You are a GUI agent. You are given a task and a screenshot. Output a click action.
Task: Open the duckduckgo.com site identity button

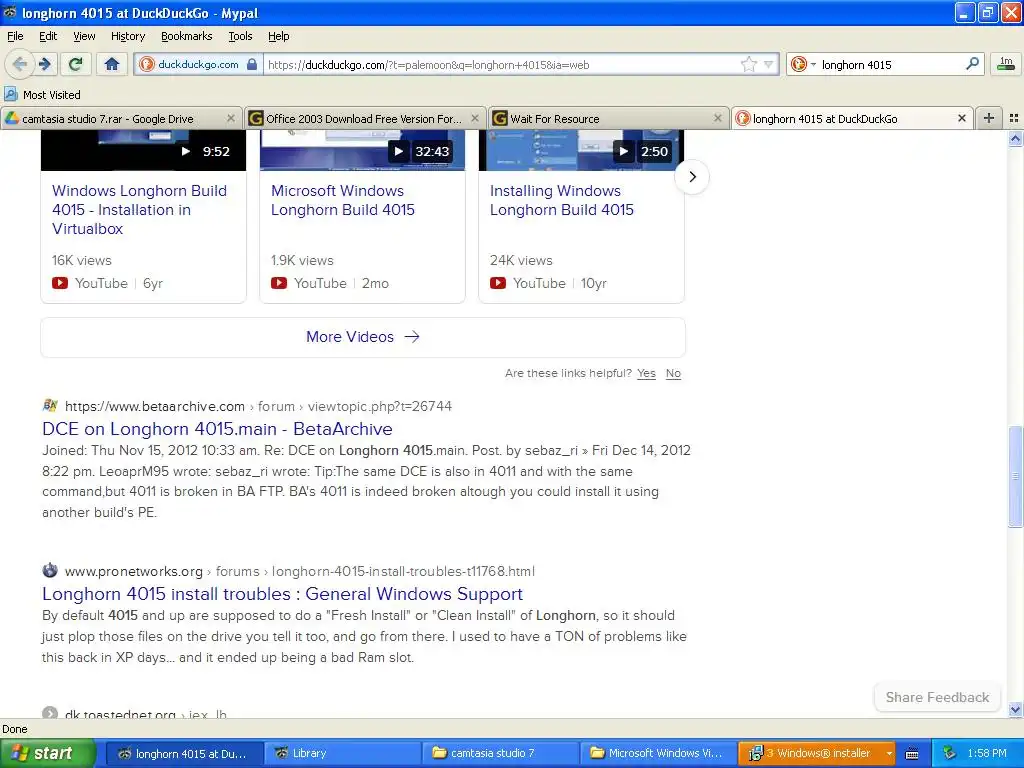[x=199, y=64]
